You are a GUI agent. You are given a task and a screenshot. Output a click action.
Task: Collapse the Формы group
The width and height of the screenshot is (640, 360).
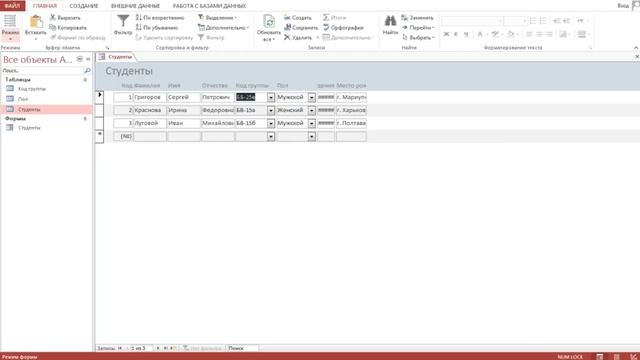[x=85, y=118]
